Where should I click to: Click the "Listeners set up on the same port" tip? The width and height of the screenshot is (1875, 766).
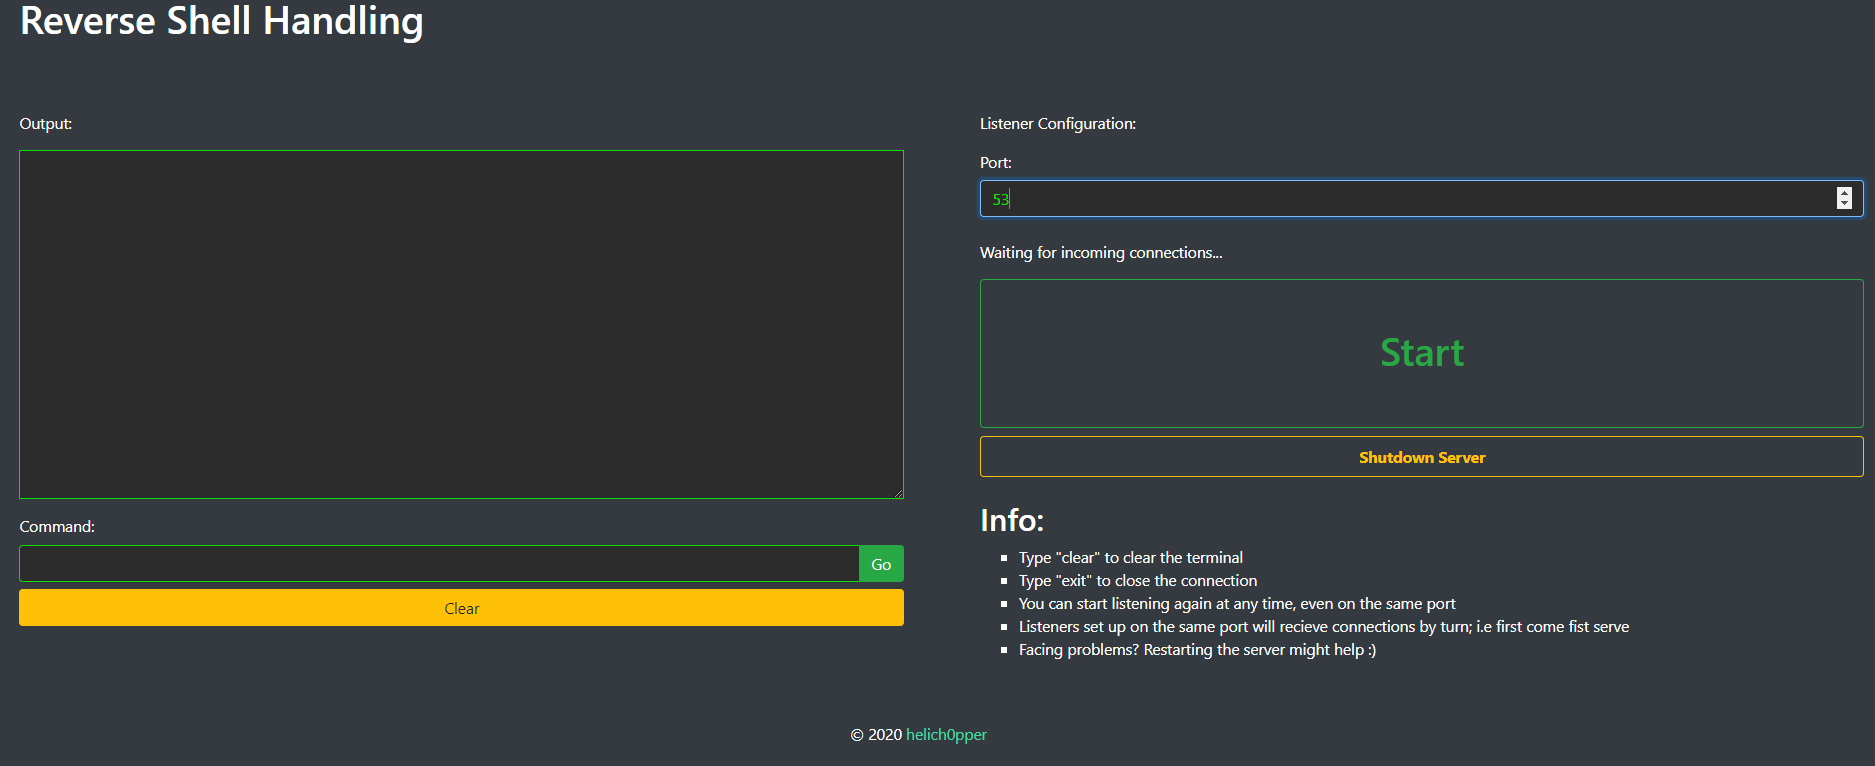pos(1324,627)
